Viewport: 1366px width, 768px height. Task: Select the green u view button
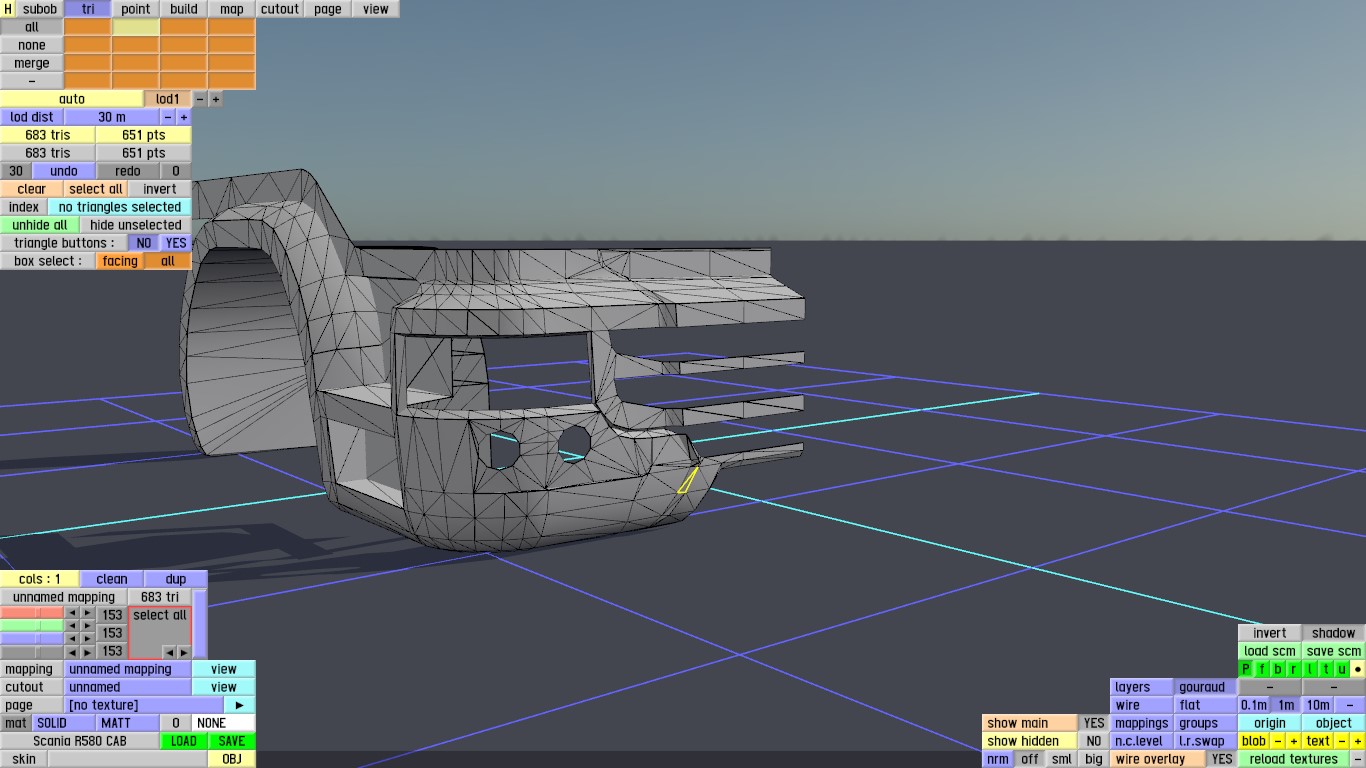pyautogui.click(x=1342, y=669)
